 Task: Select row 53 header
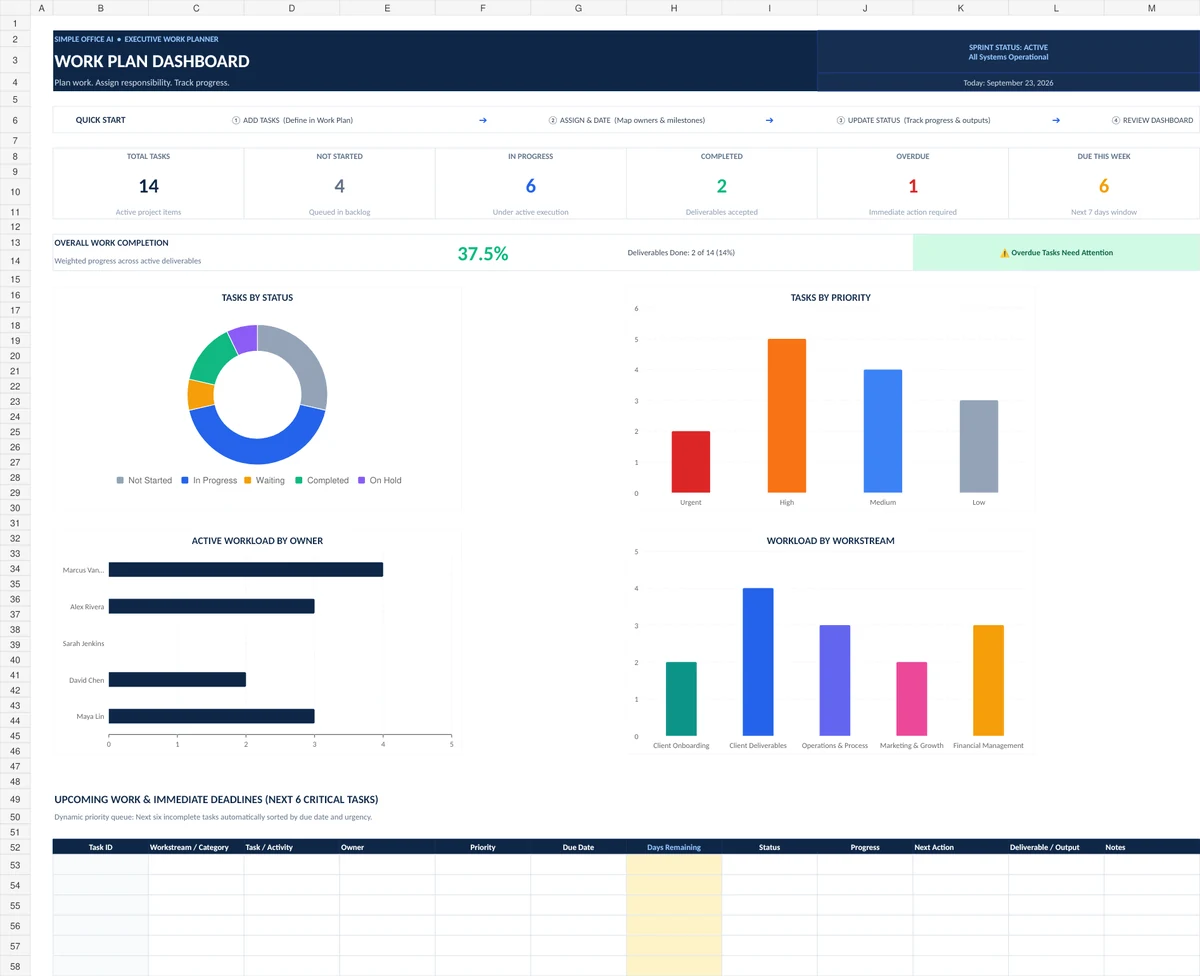[x=15, y=865]
